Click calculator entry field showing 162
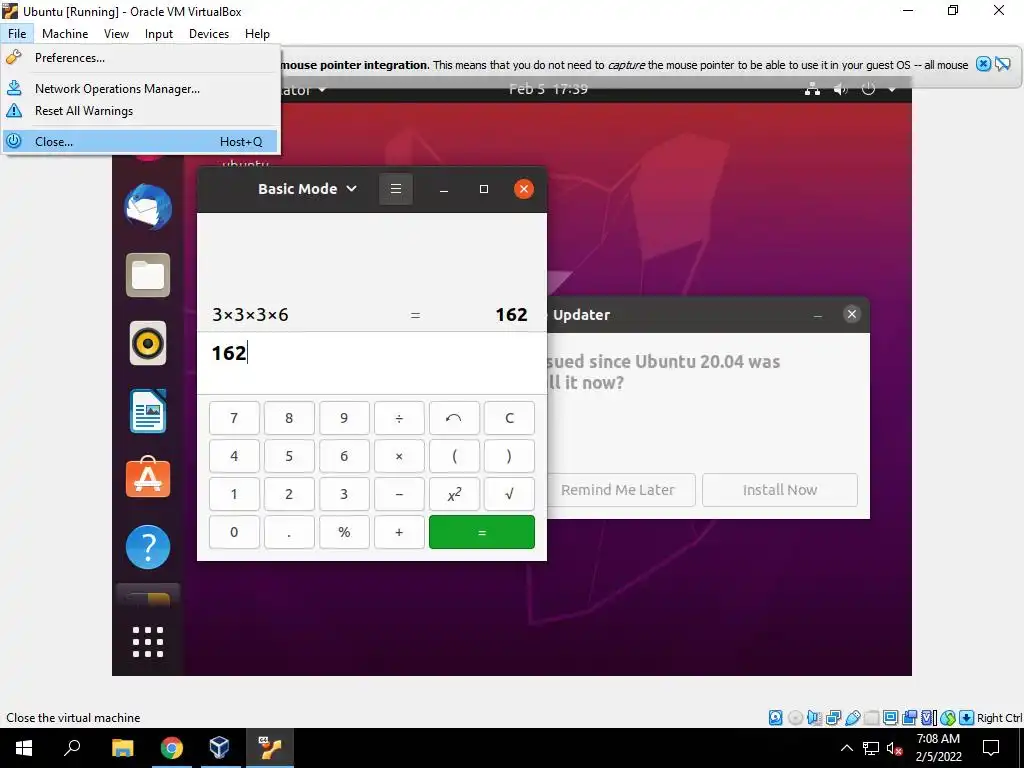 (372, 362)
